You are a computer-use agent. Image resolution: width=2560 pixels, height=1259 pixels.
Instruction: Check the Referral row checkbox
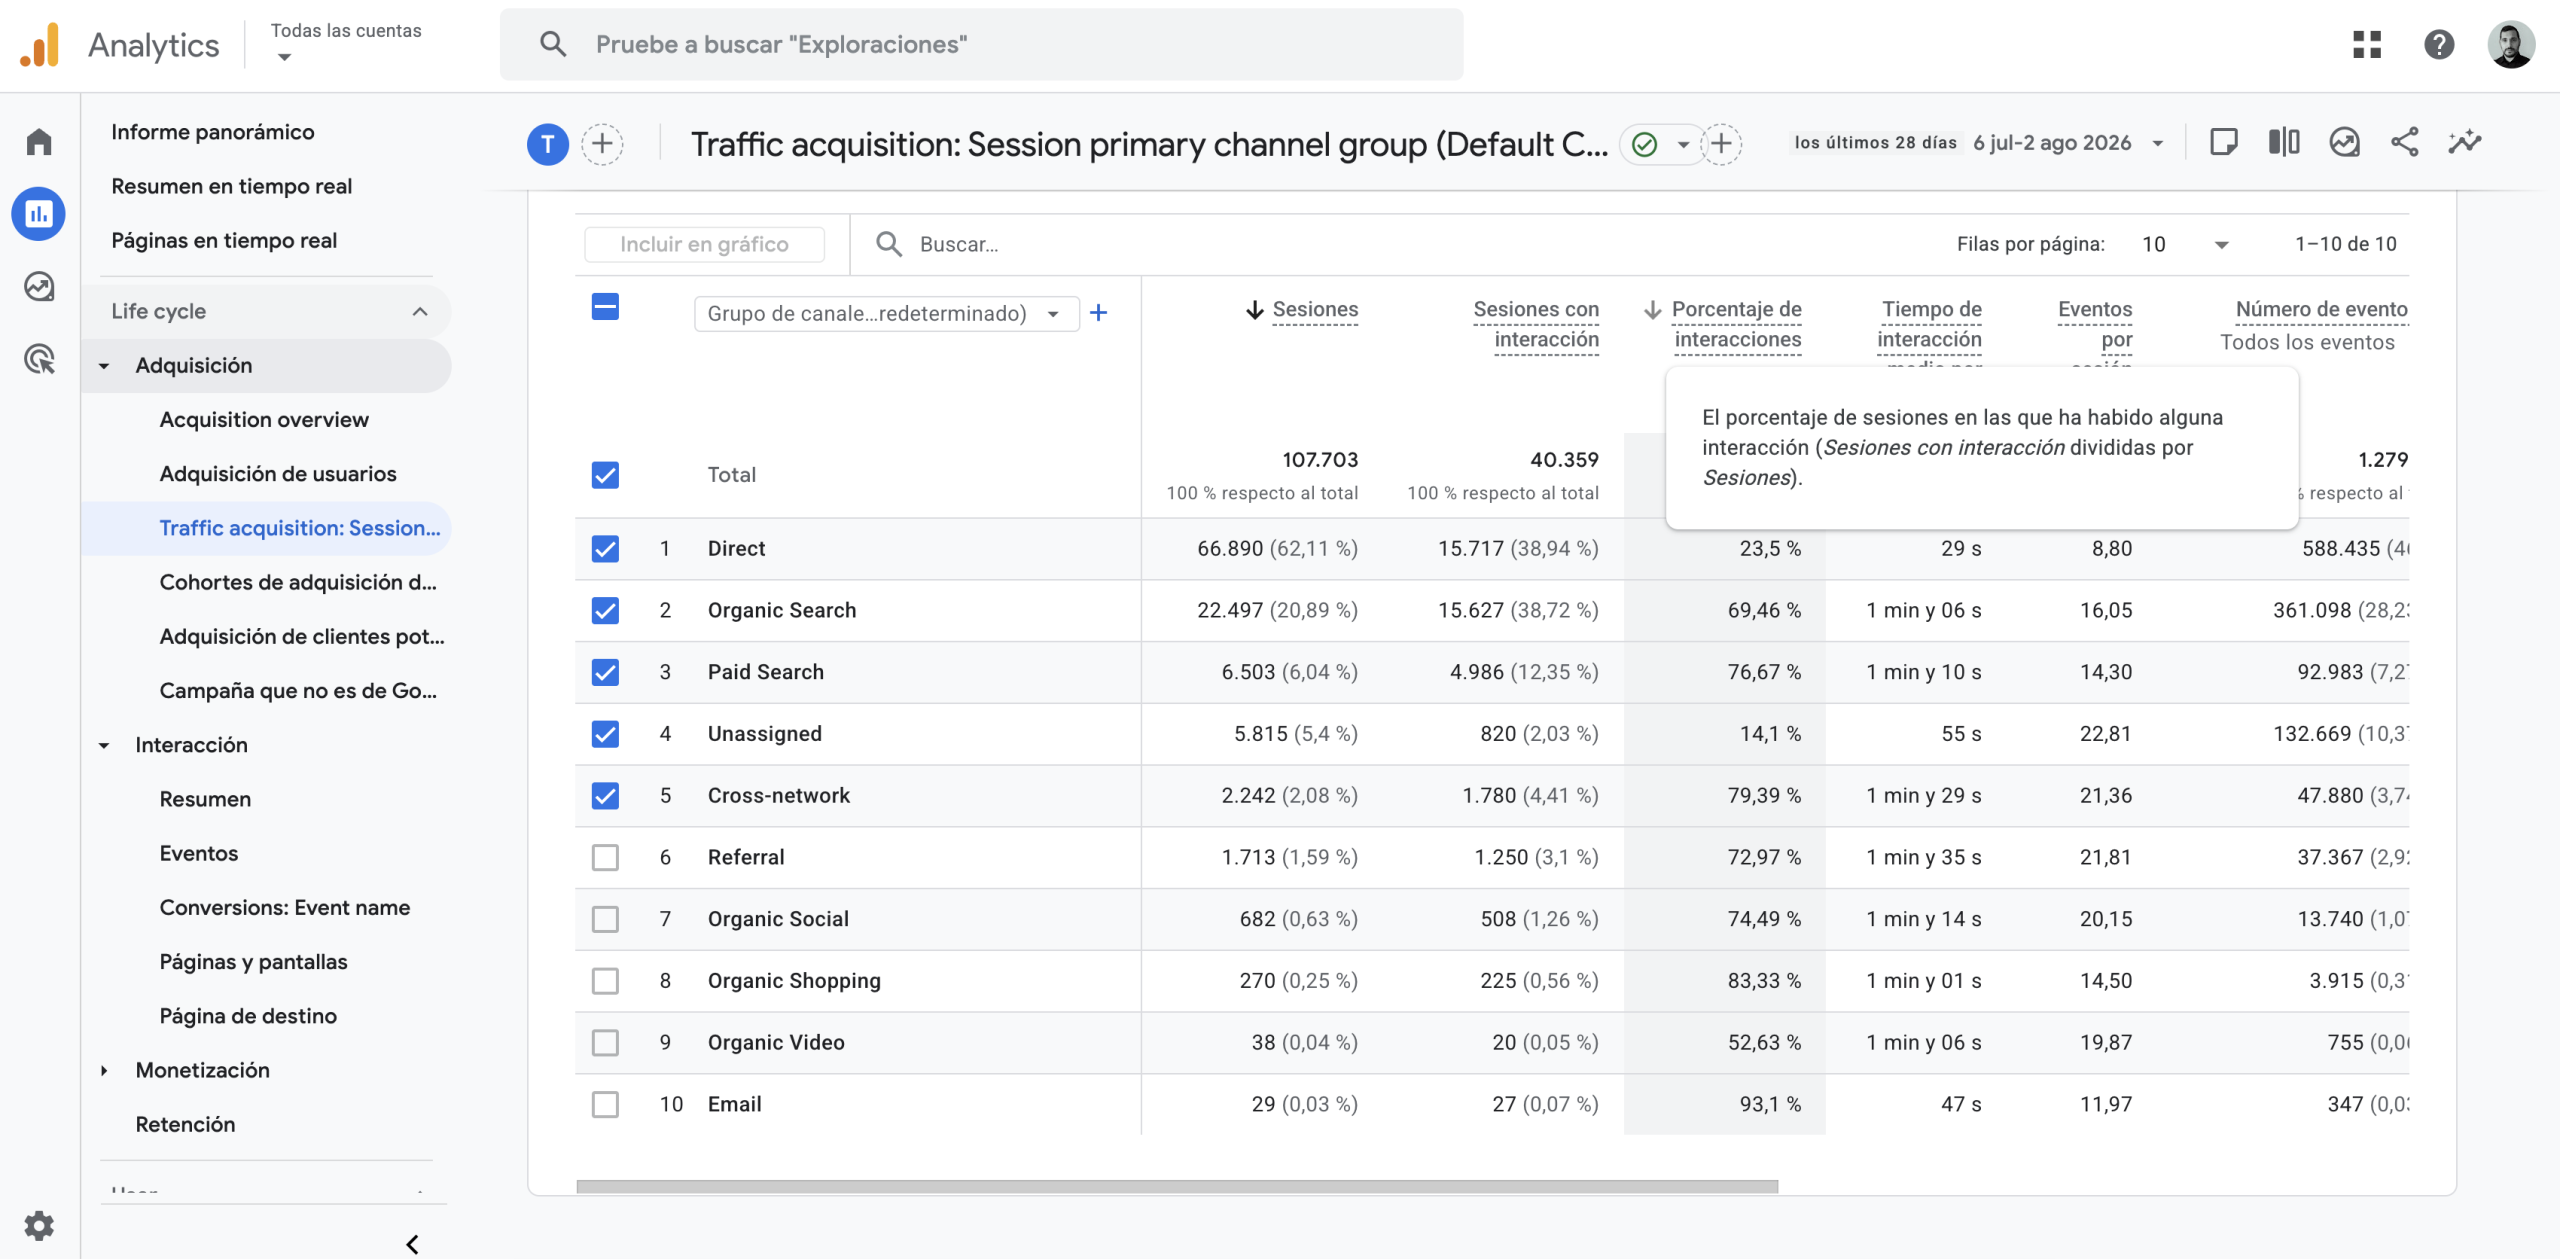pos(605,858)
